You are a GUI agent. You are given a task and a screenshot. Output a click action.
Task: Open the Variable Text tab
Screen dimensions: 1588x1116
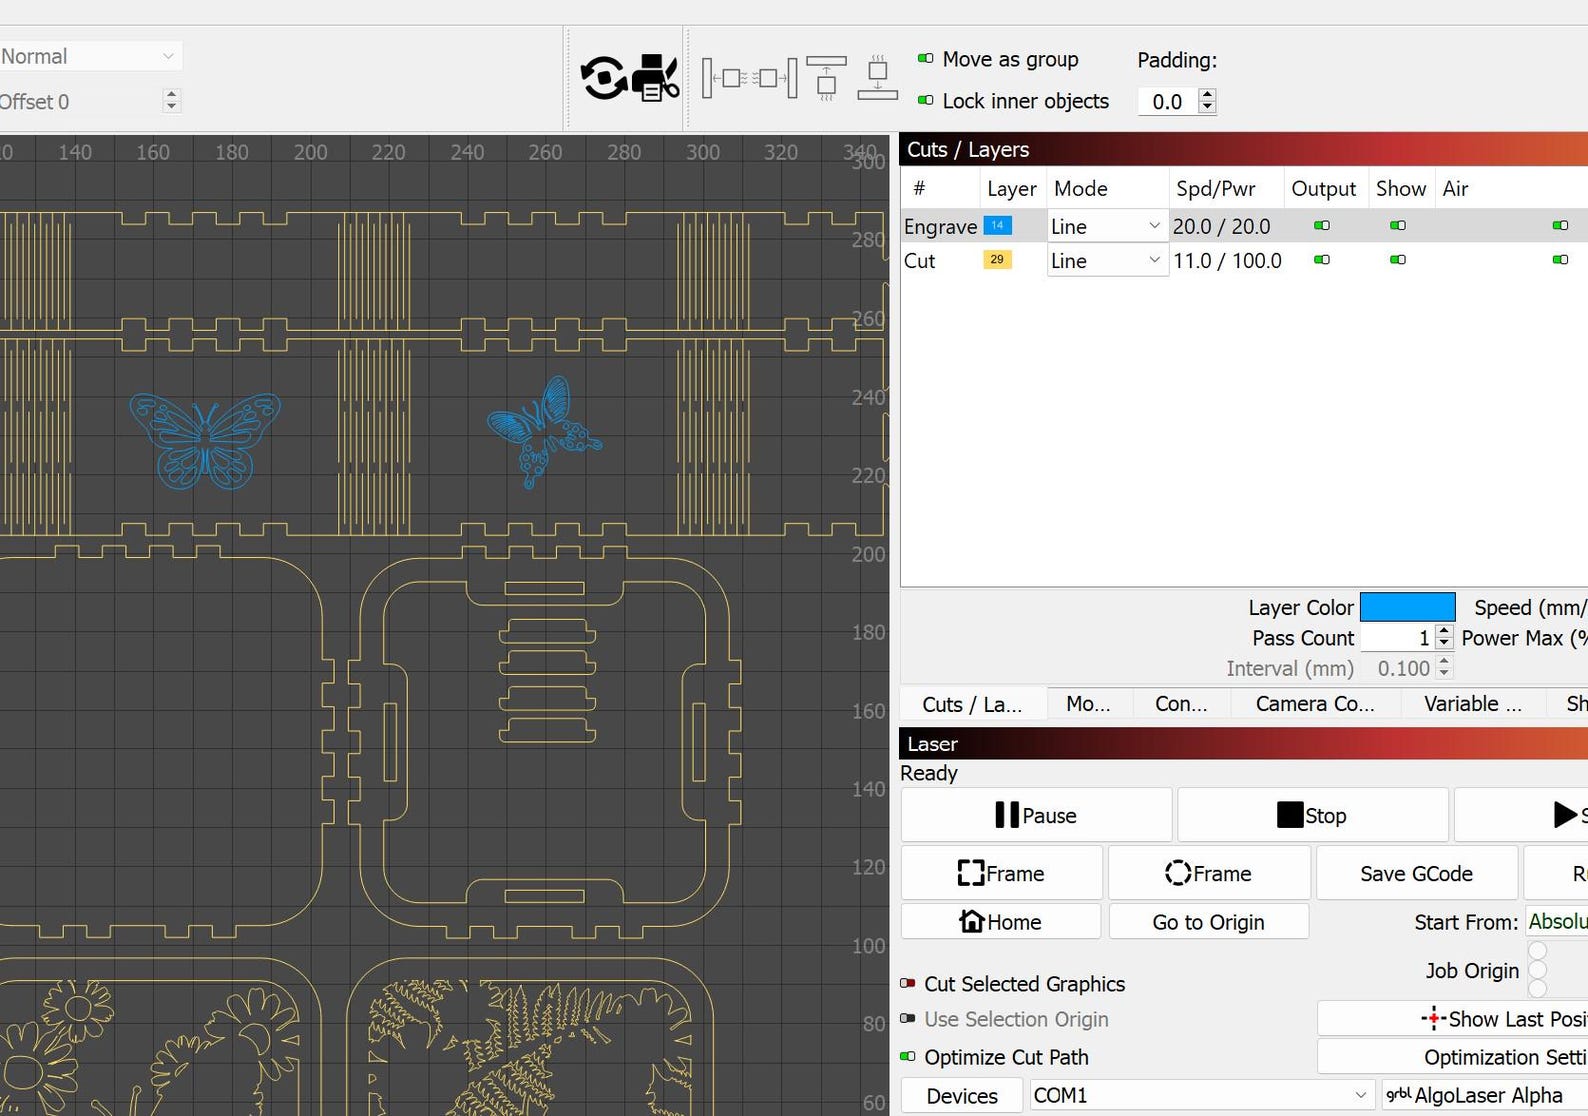pos(1472,704)
